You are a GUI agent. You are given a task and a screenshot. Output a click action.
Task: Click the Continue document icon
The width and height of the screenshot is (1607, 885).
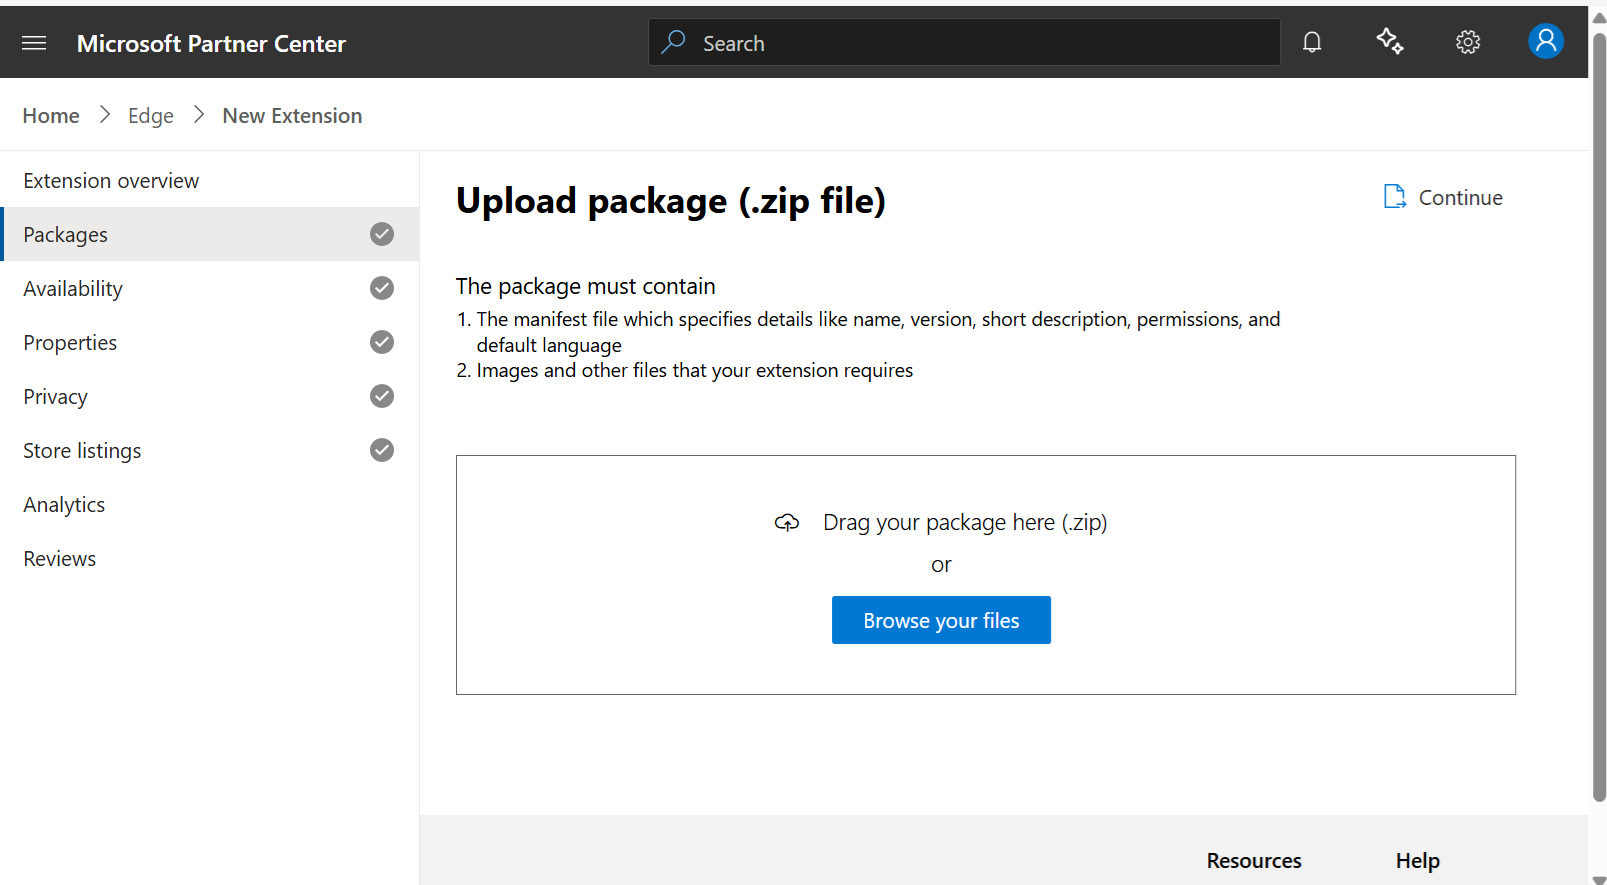pos(1394,197)
